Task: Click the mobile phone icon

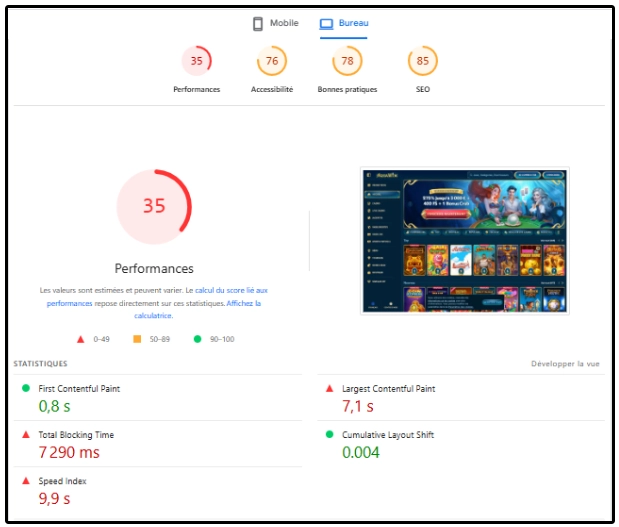Action: pyautogui.click(x=257, y=23)
